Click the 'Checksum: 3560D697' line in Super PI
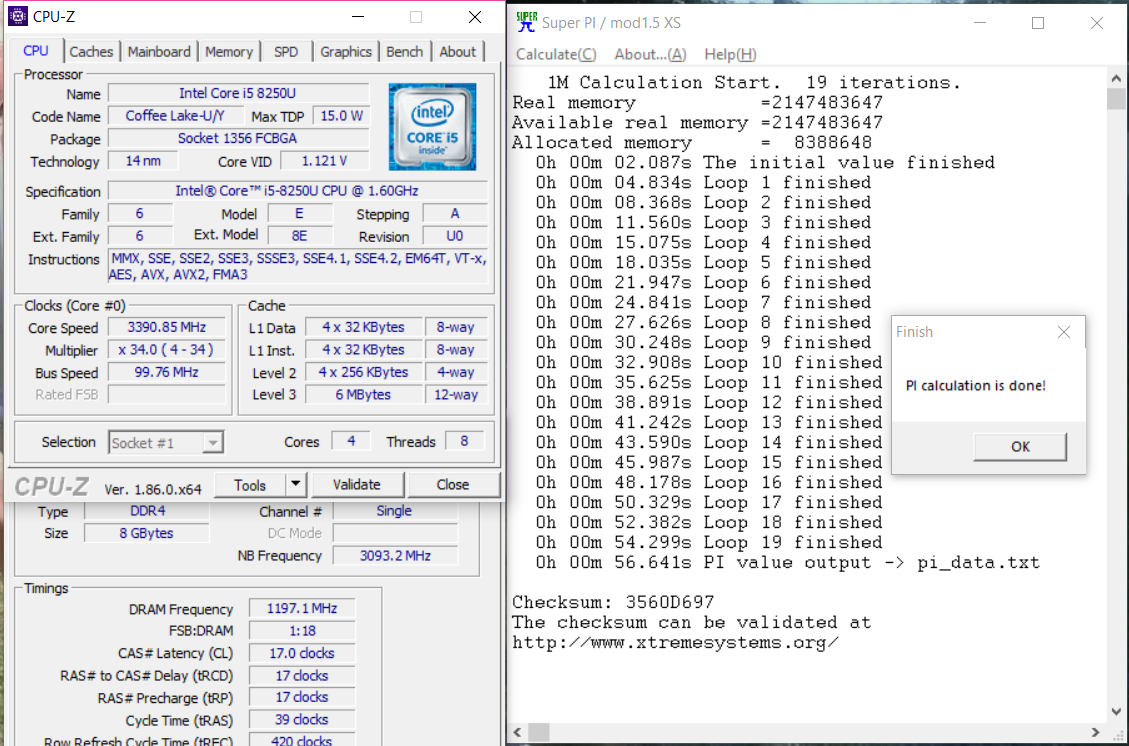The image size is (1129, 746). pos(613,602)
